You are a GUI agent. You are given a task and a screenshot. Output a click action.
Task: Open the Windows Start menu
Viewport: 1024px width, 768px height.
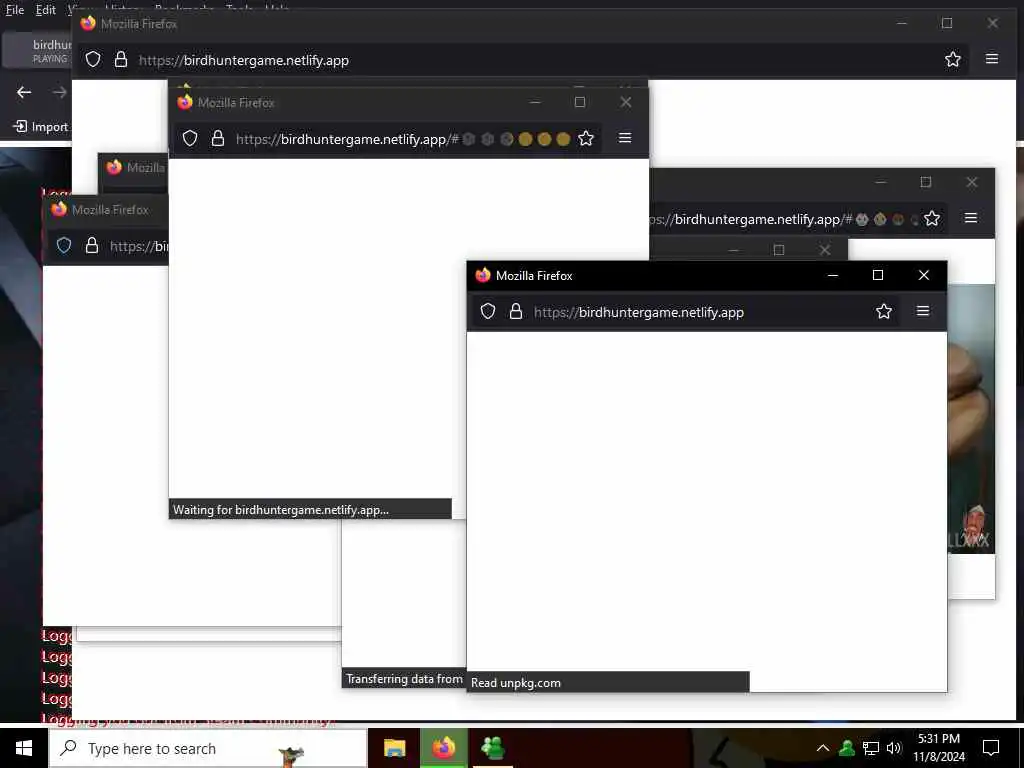[x=24, y=748]
